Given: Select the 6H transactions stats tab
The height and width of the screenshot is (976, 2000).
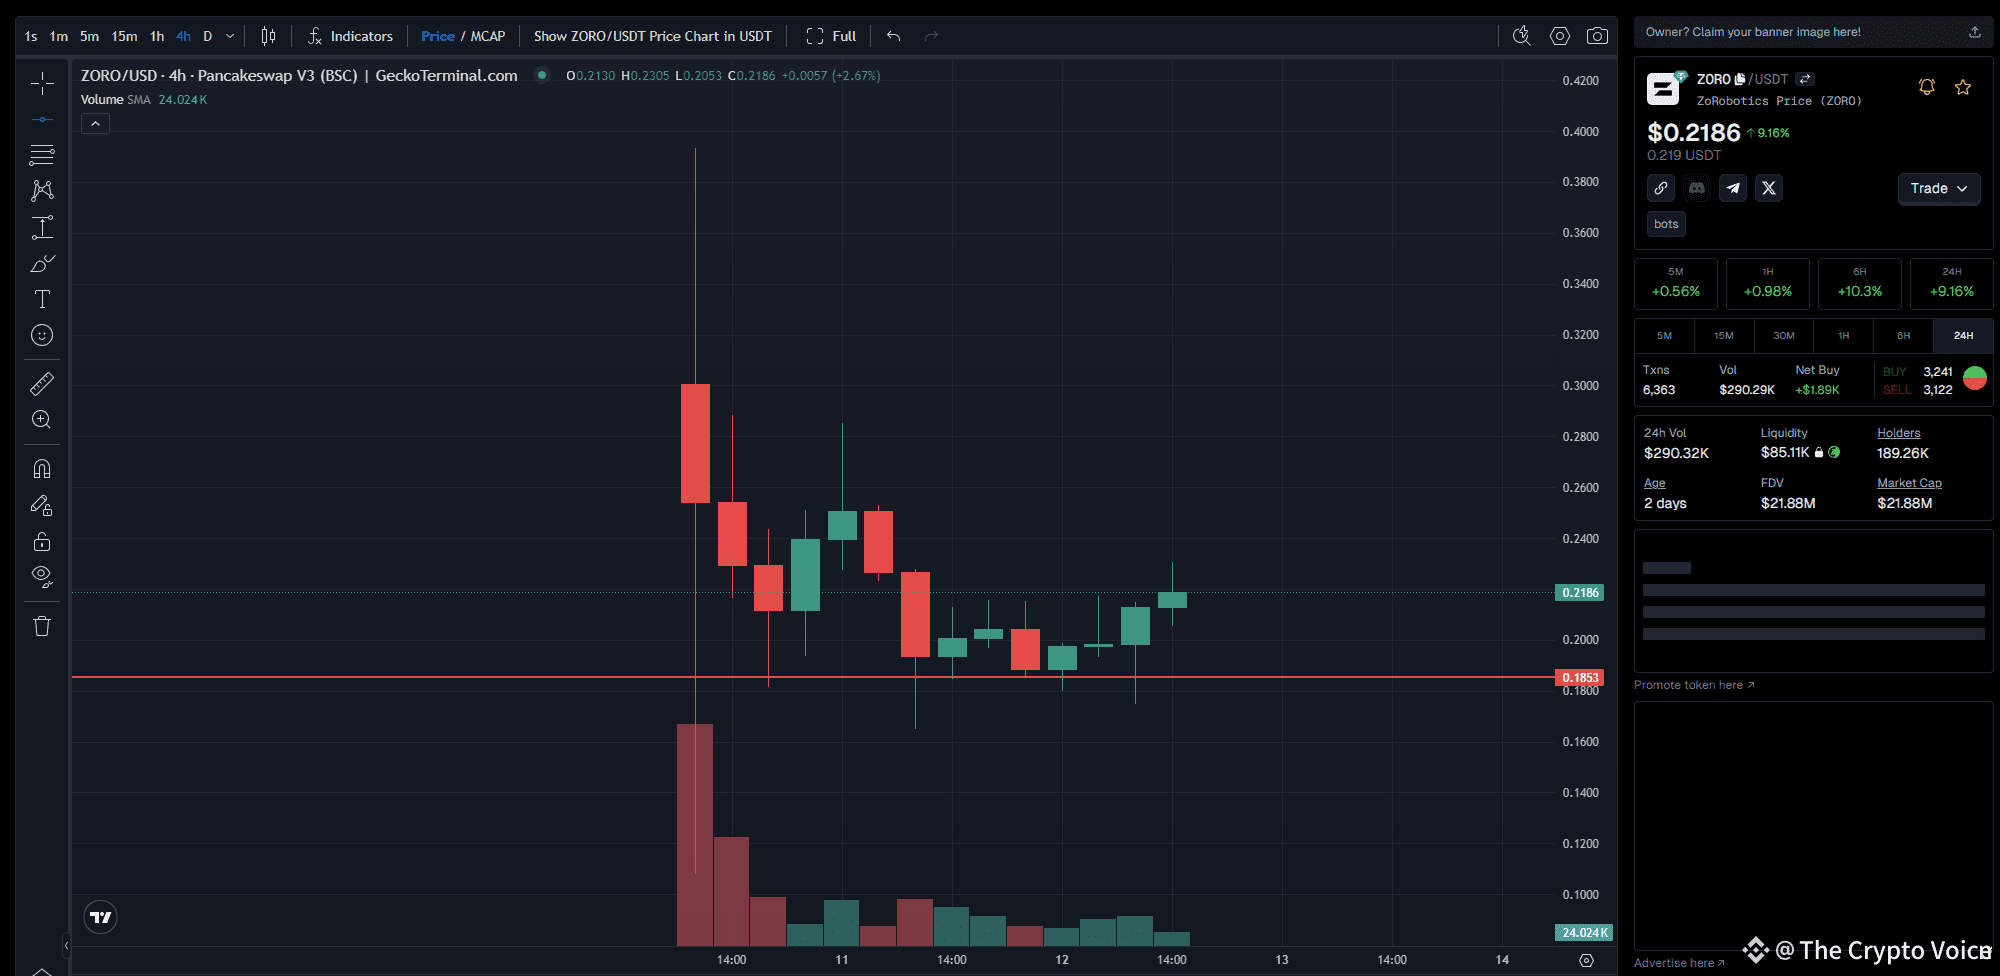Looking at the screenshot, I should point(1904,336).
